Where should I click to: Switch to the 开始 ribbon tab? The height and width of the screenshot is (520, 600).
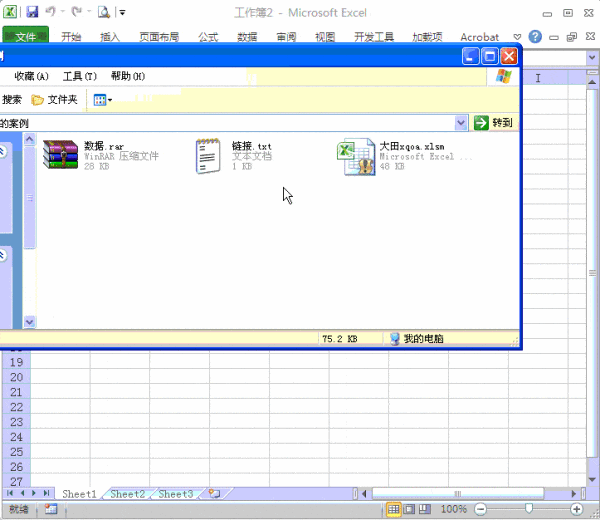[71, 37]
